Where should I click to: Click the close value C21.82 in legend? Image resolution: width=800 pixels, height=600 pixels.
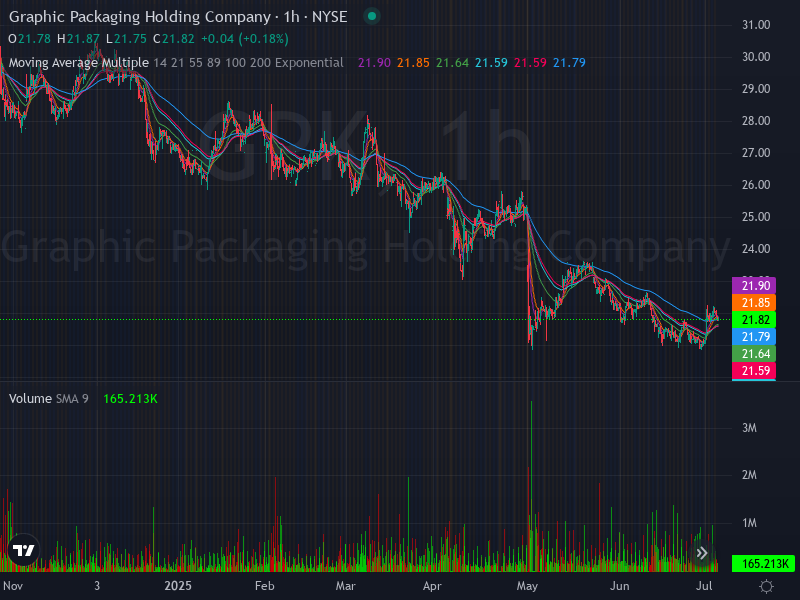(x=173, y=39)
